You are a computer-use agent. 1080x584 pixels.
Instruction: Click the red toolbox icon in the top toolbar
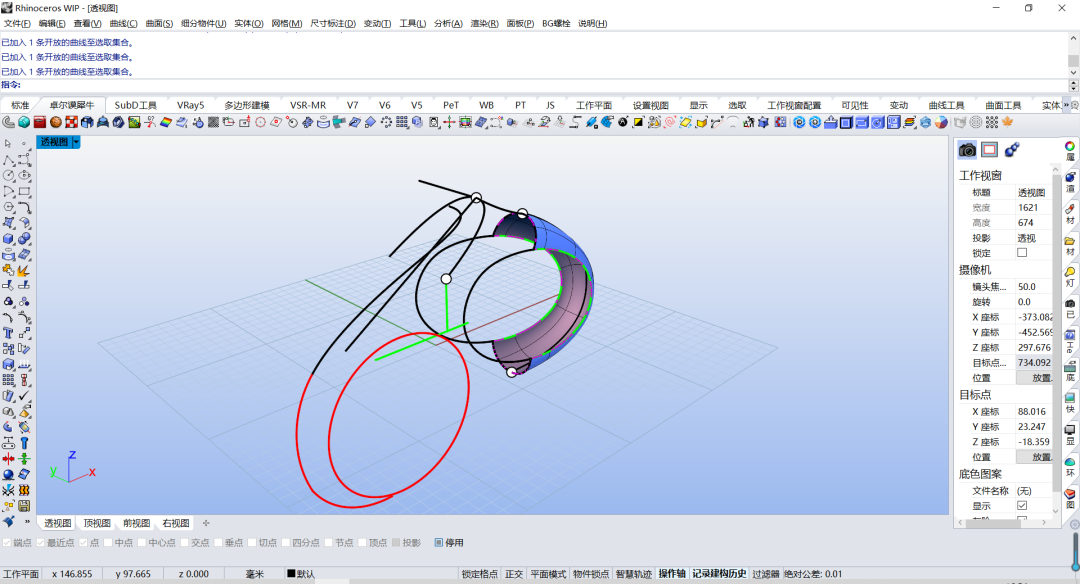[40, 123]
